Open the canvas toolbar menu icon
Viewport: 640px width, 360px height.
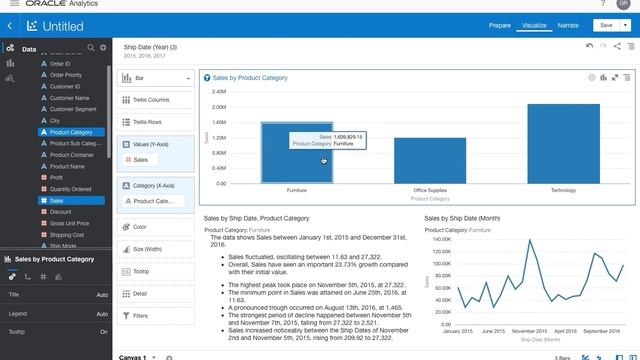click(631, 46)
